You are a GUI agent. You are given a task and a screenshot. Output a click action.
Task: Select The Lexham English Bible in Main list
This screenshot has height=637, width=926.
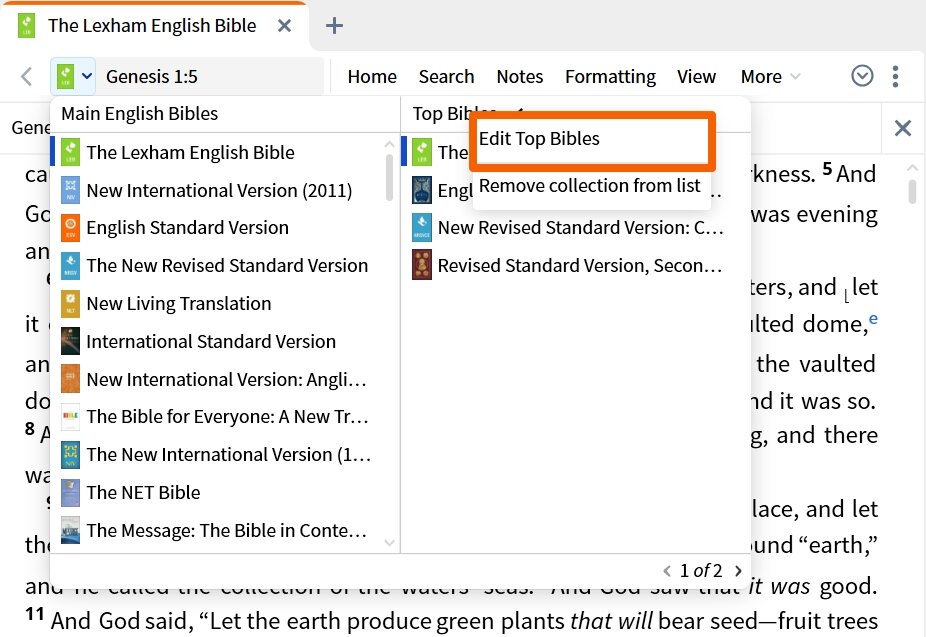coord(190,152)
